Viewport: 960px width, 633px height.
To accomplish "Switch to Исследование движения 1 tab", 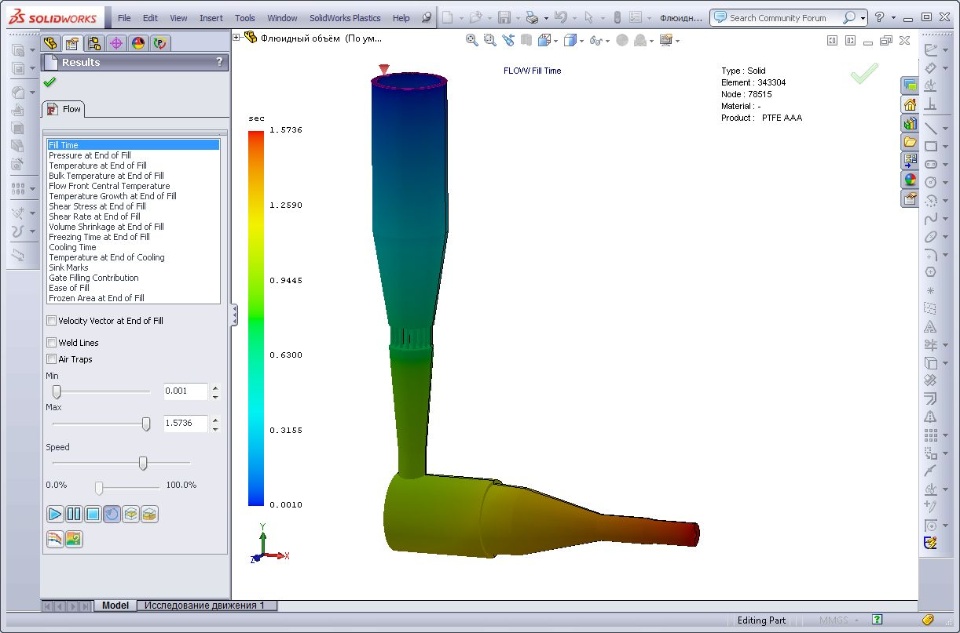I will point(204,605).
